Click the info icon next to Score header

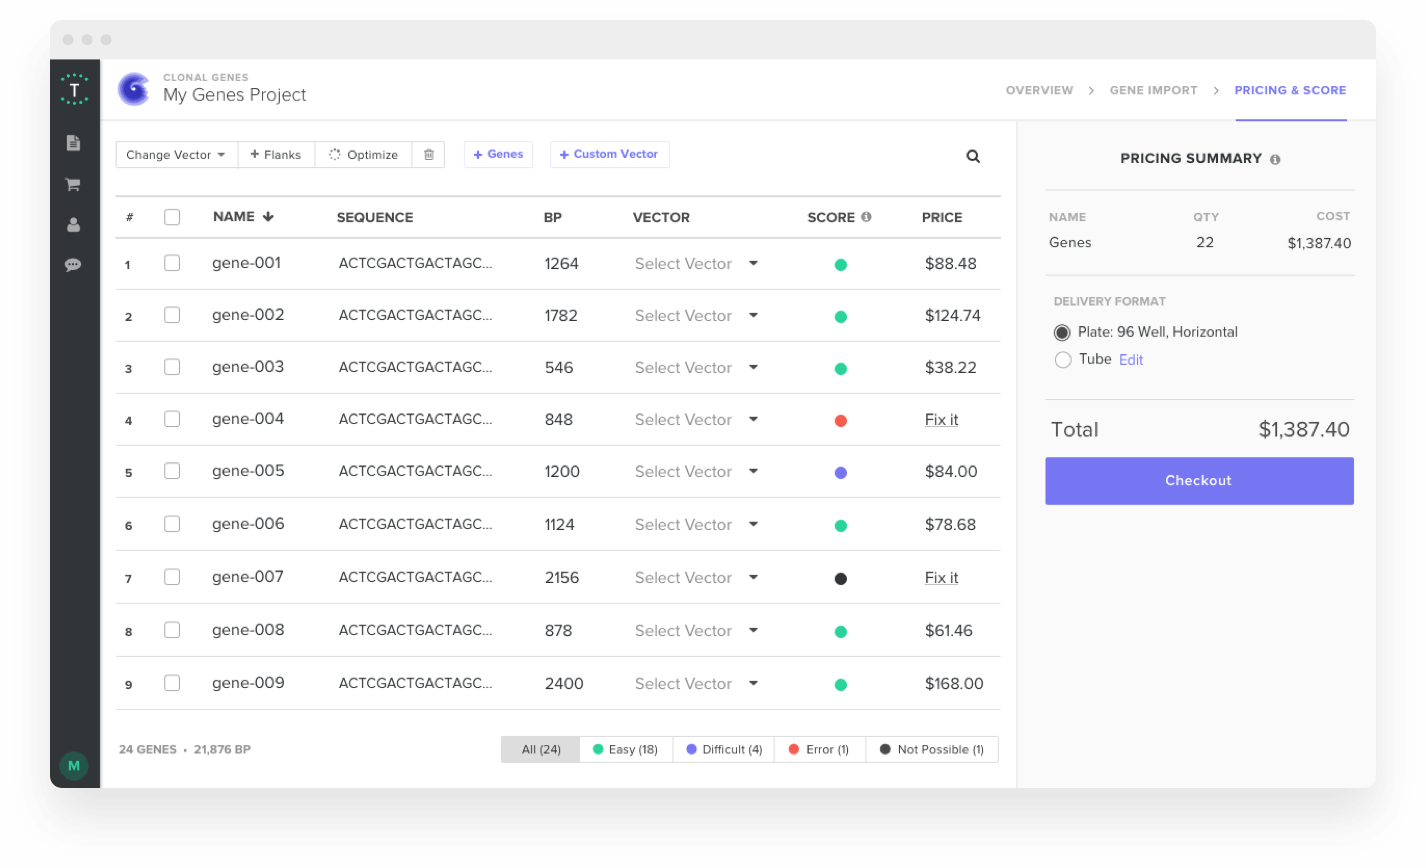point(866,217)
